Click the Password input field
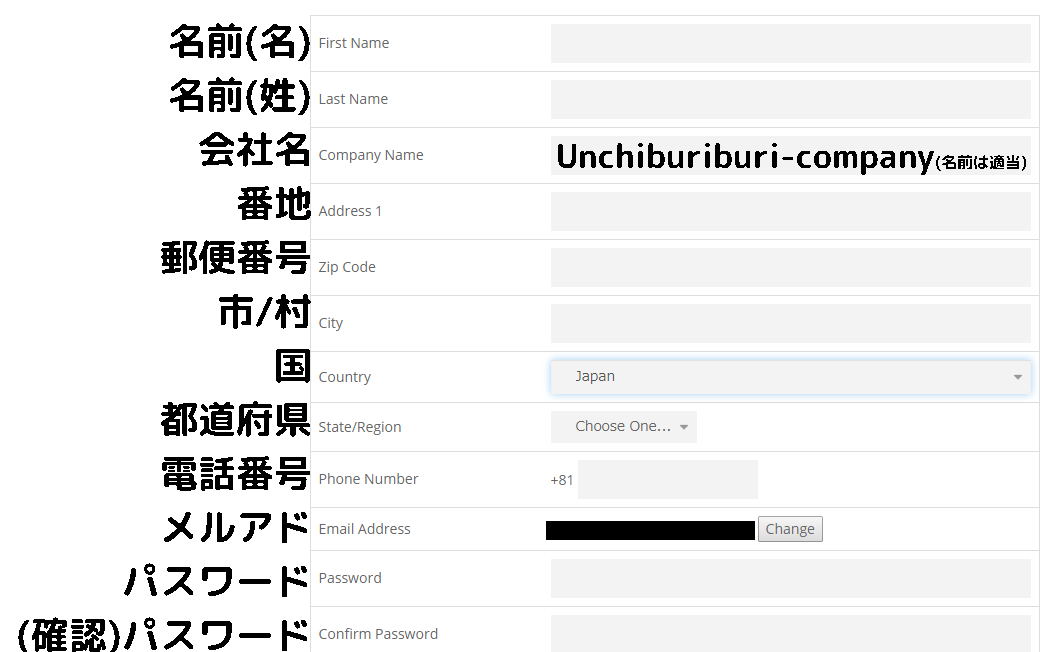 790,578
